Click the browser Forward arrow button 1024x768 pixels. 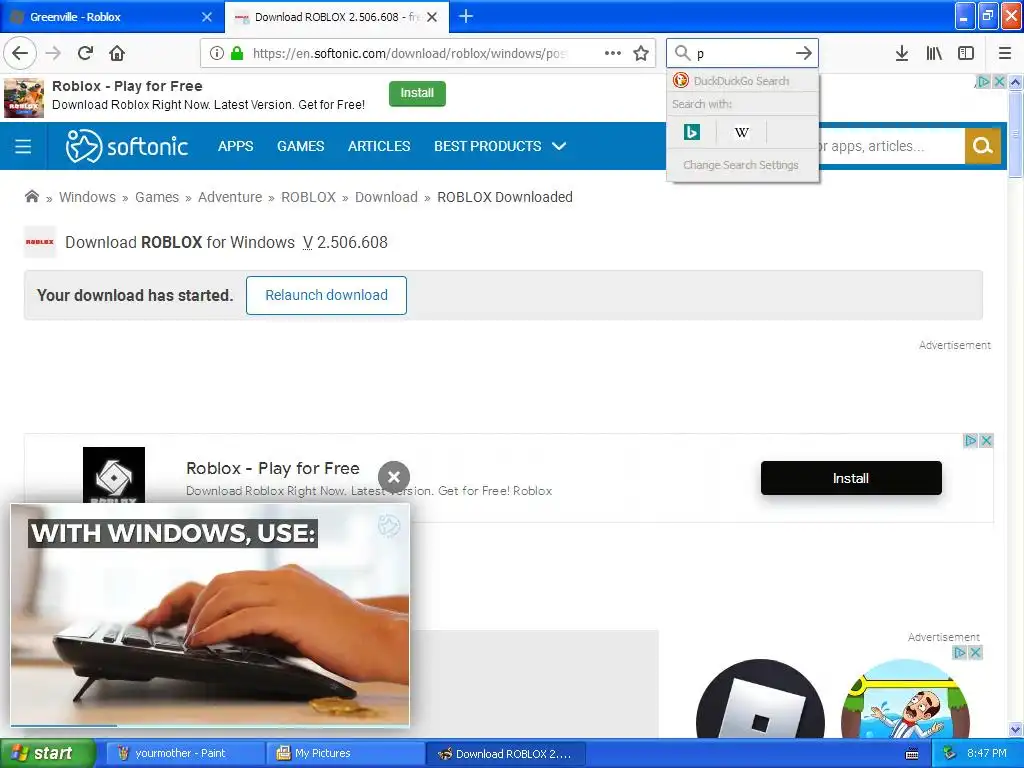54,53
